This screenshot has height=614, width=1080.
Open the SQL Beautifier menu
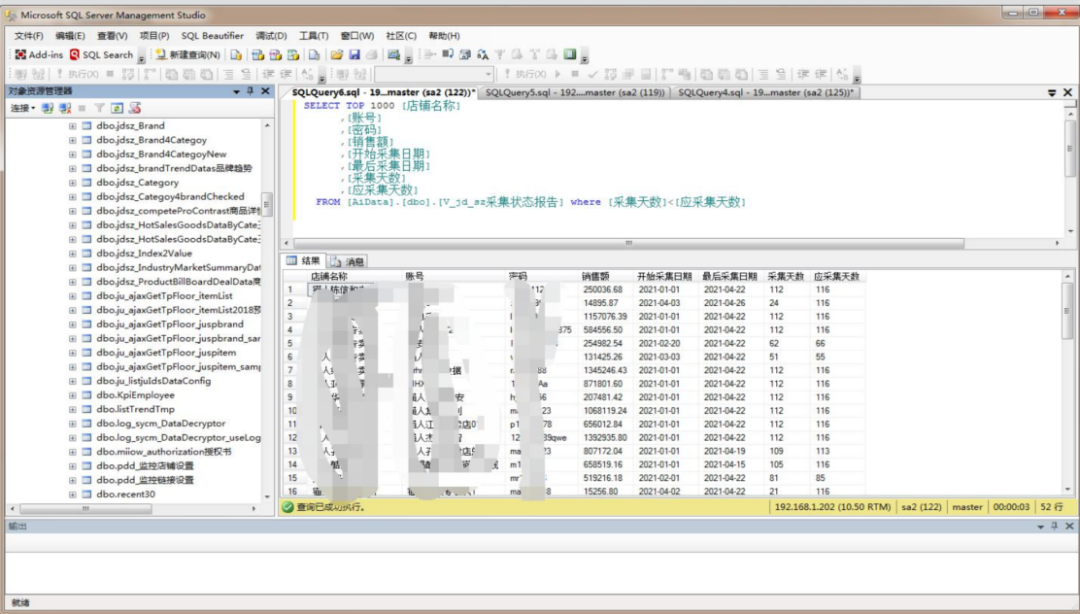(212, 36)
